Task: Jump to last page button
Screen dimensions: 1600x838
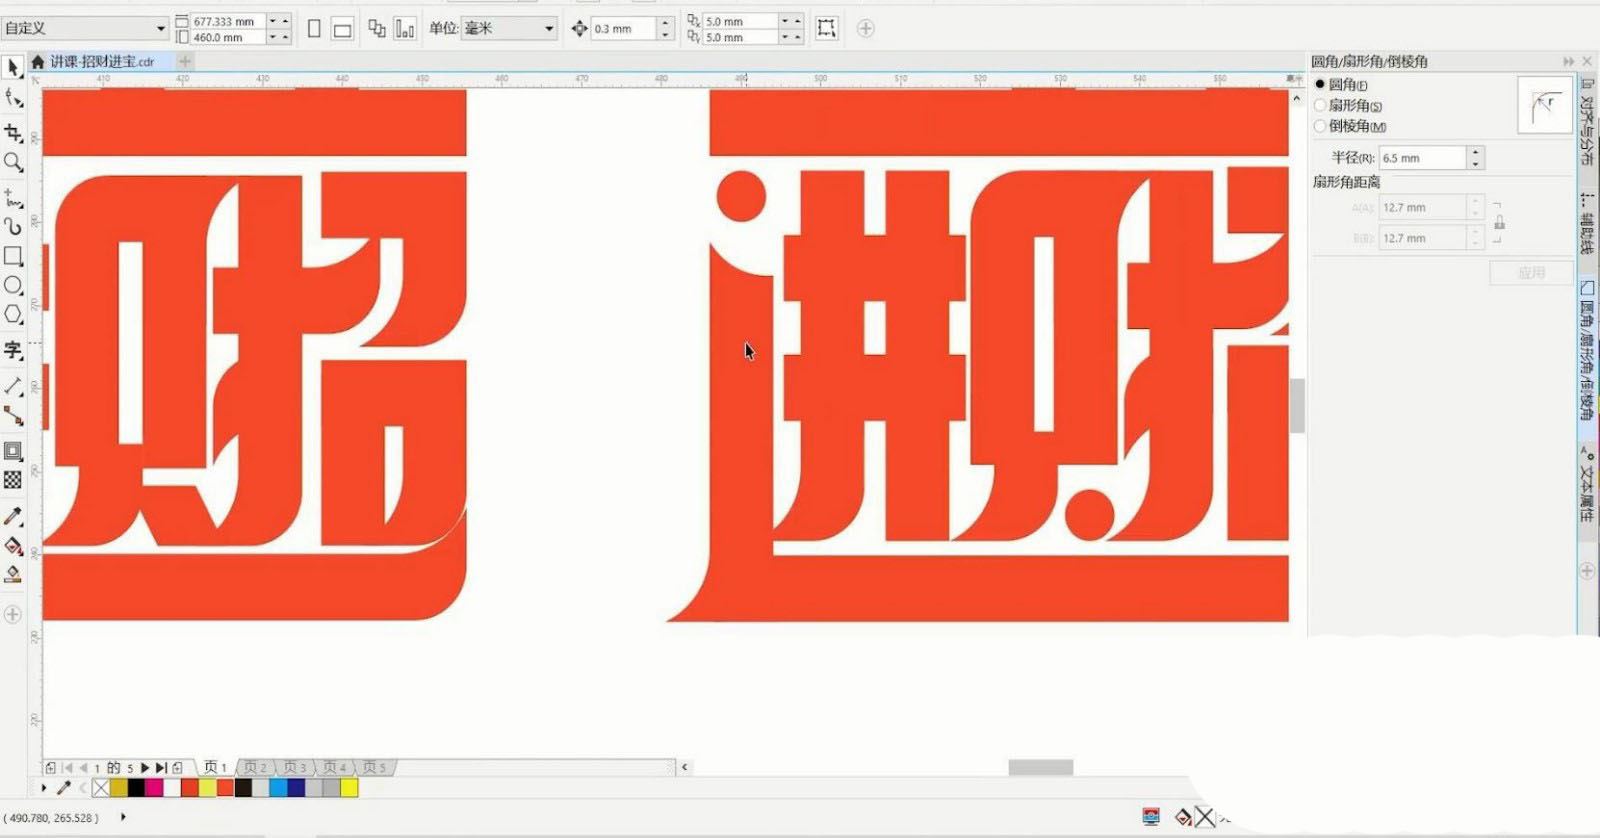Action: click(161, 768)
